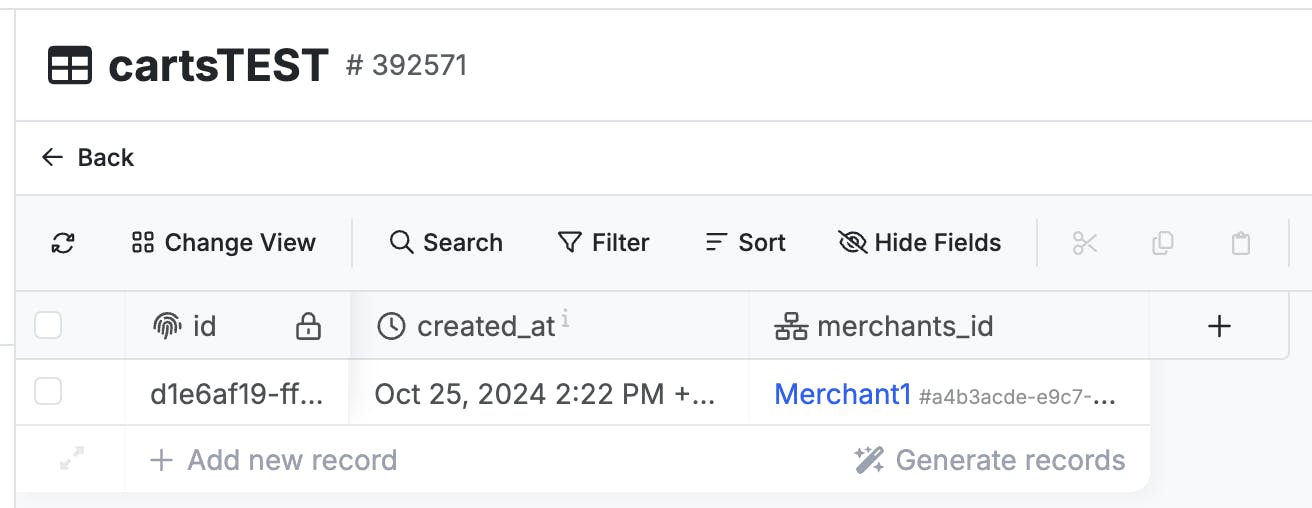Open the Change View options
1312x508 pixels.
[224, 243]
